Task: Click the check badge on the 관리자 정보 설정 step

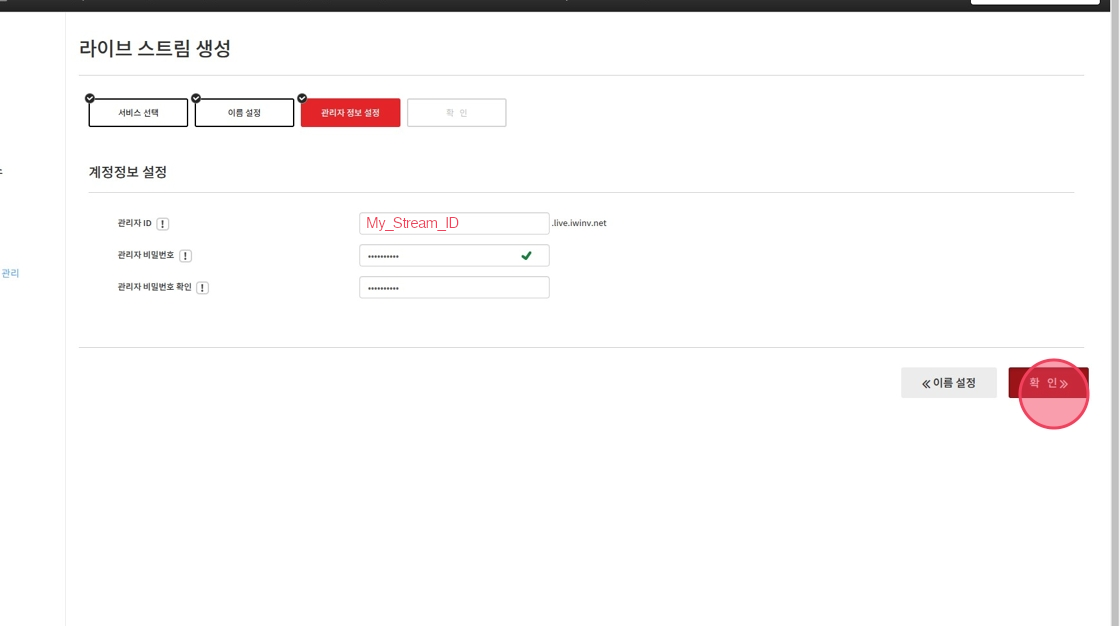Action: tap(302, 98)
